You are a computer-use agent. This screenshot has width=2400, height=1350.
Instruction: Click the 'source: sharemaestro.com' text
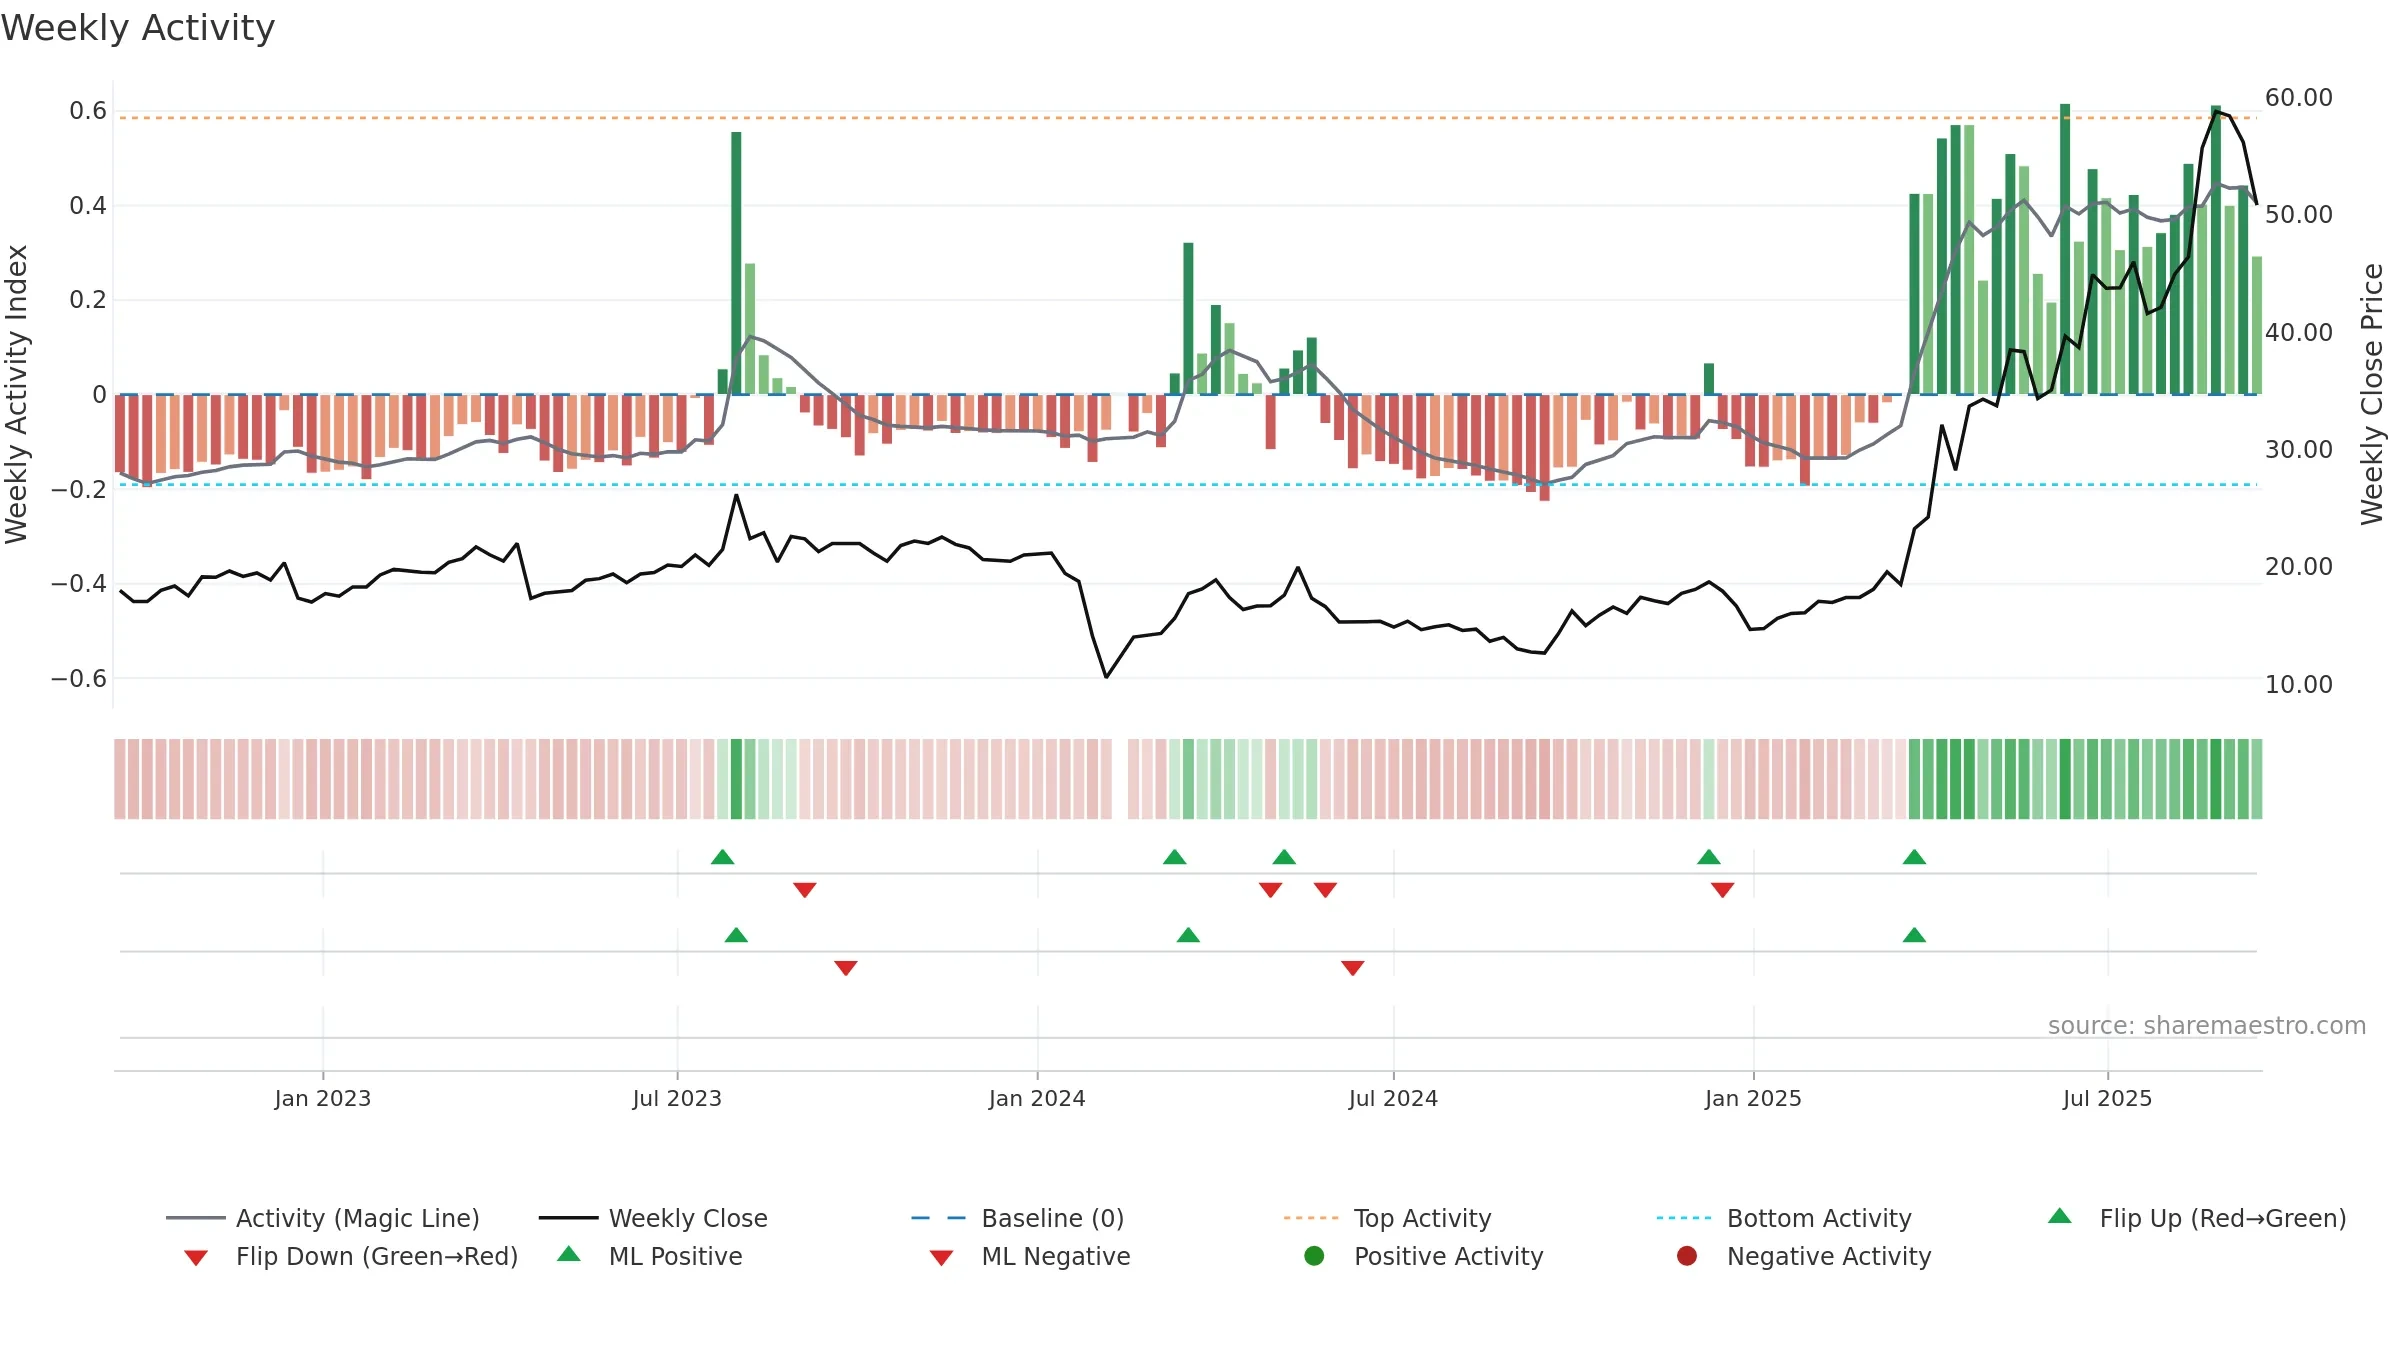coord(2207,1025)
